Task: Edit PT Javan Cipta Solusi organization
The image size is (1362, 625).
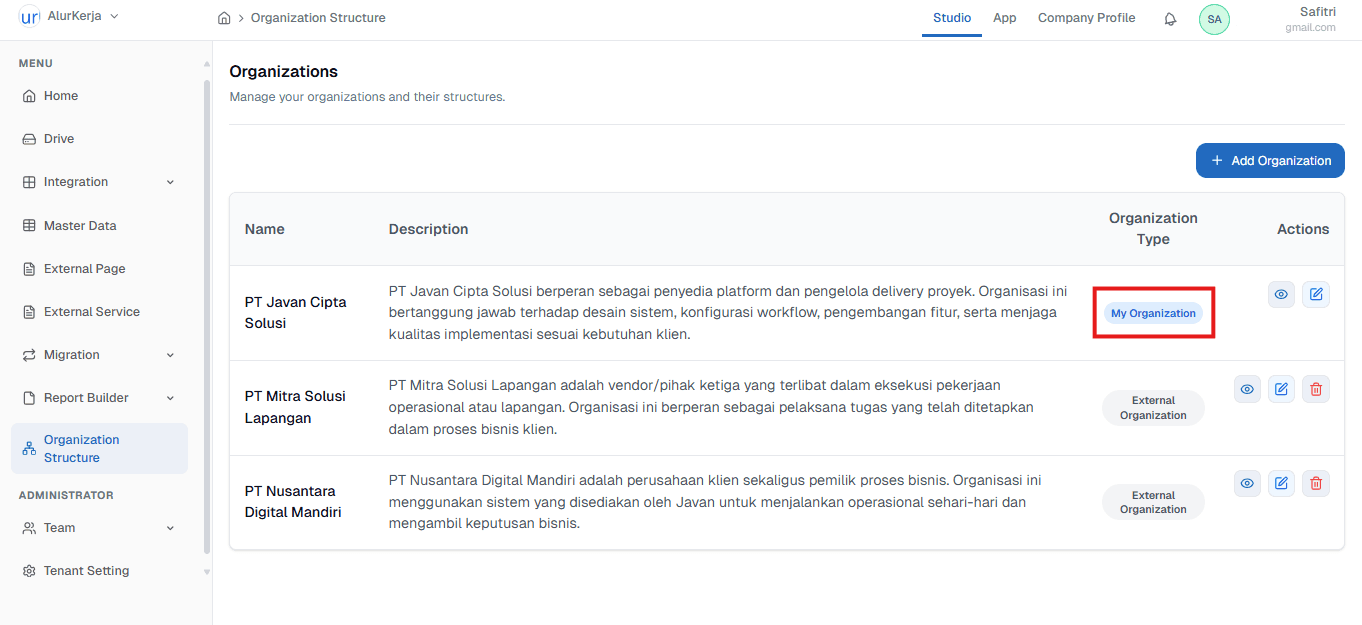Action: pos(1315,294)
